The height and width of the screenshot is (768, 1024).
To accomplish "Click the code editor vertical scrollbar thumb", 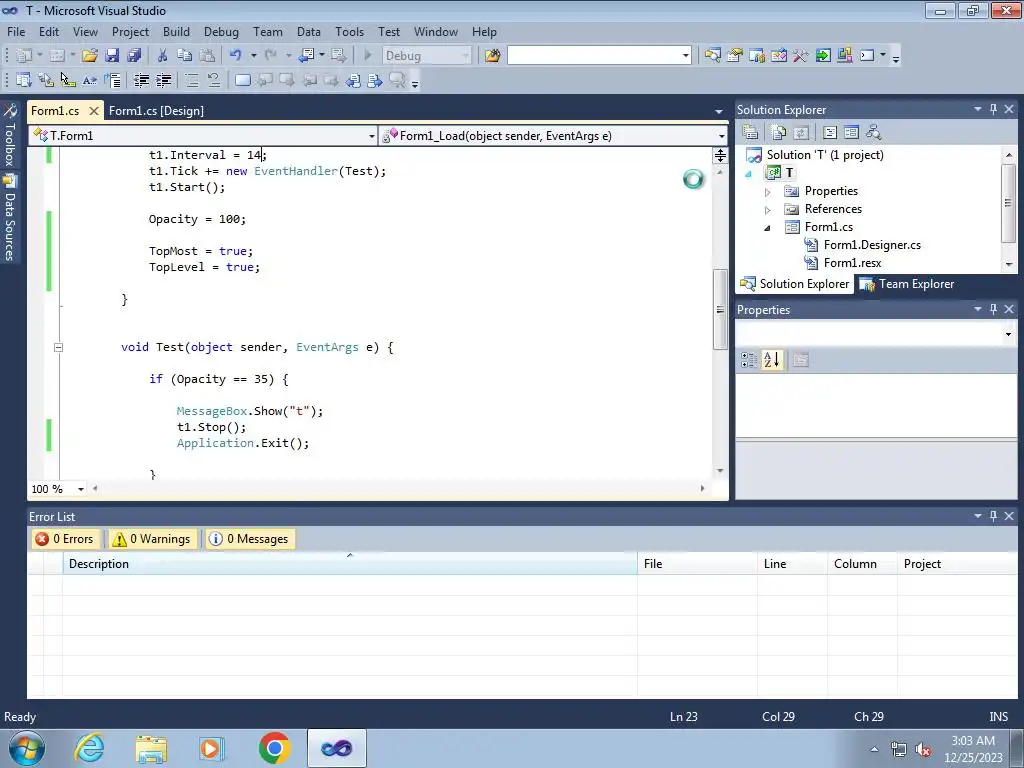I will [720, 310].
